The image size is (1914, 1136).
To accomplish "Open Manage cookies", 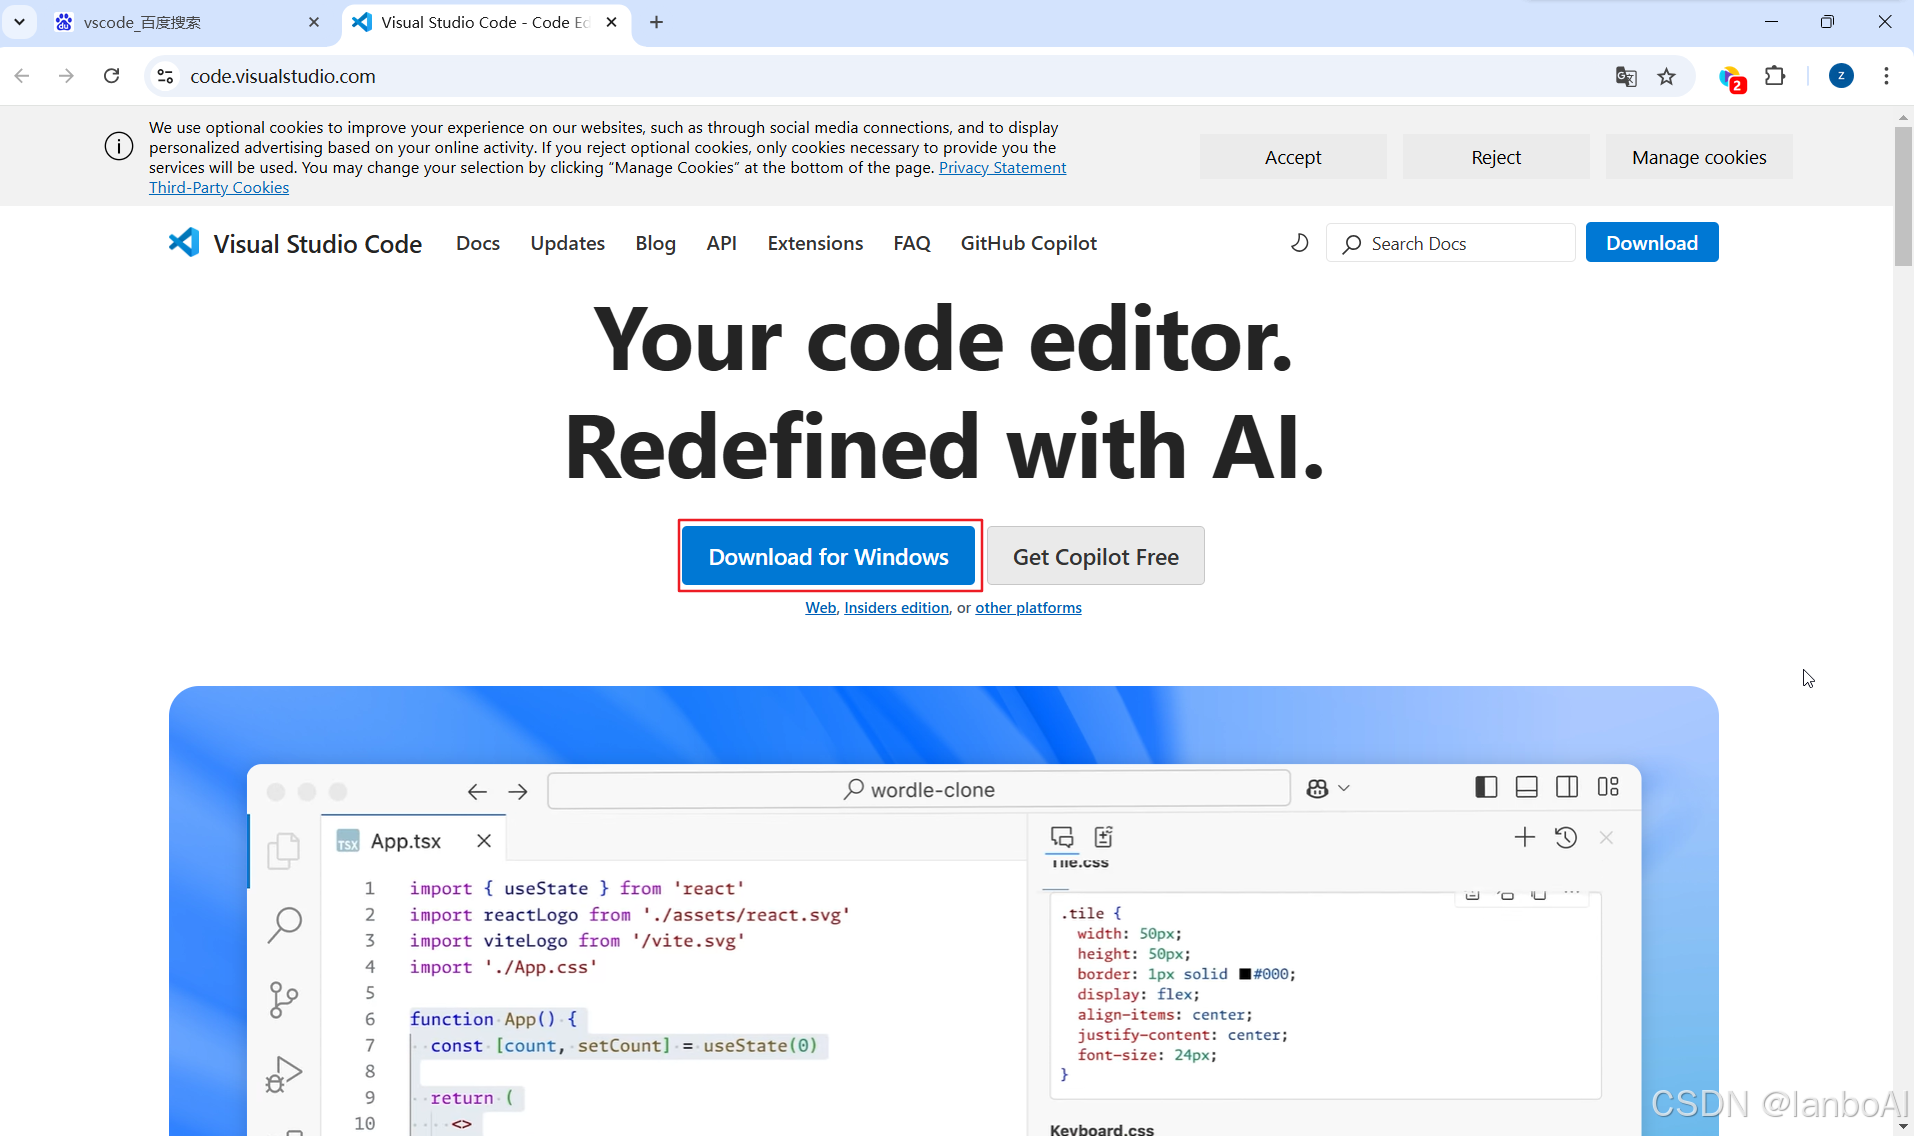I will click(x=1699, y=157).
